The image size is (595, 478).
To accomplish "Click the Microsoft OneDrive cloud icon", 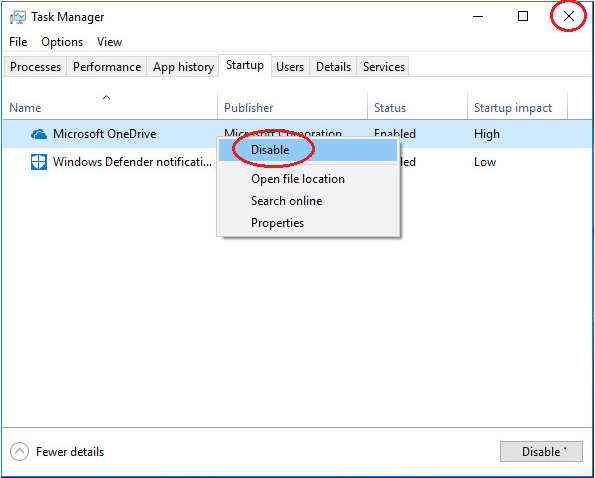I will click(39, 134).
